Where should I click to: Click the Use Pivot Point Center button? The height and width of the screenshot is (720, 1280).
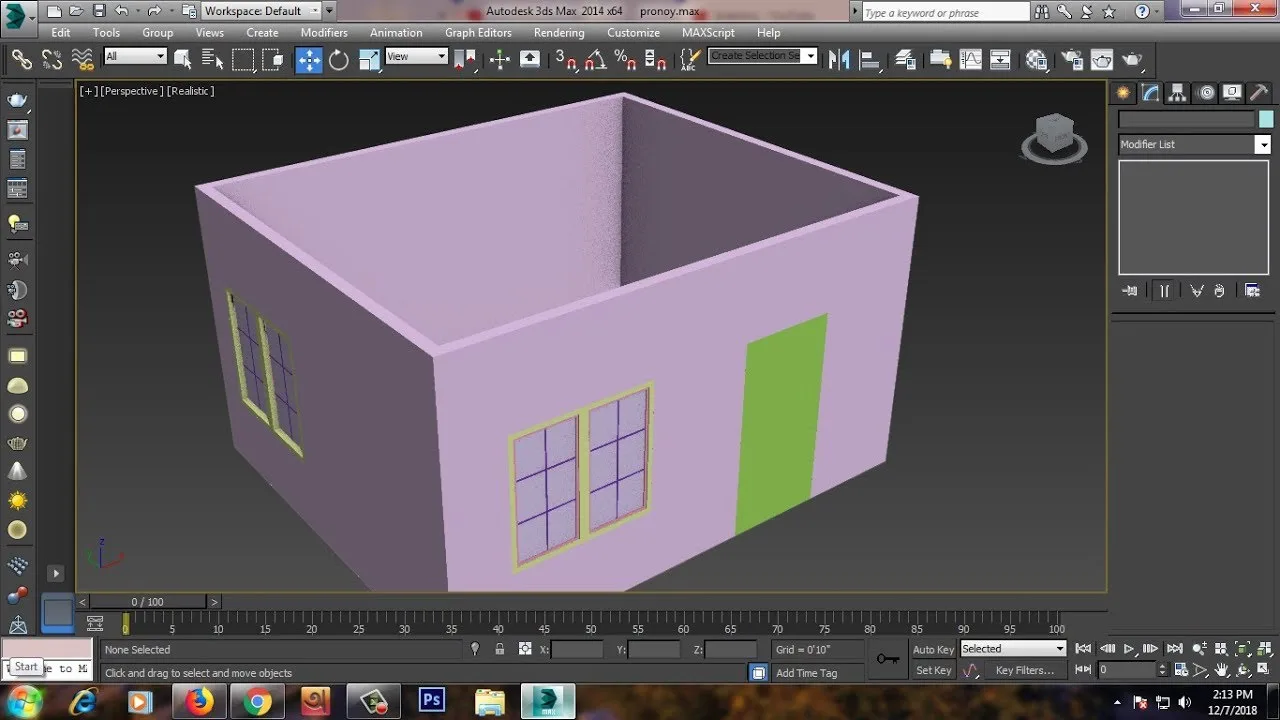pyautogui.click(x=465, y=60)
